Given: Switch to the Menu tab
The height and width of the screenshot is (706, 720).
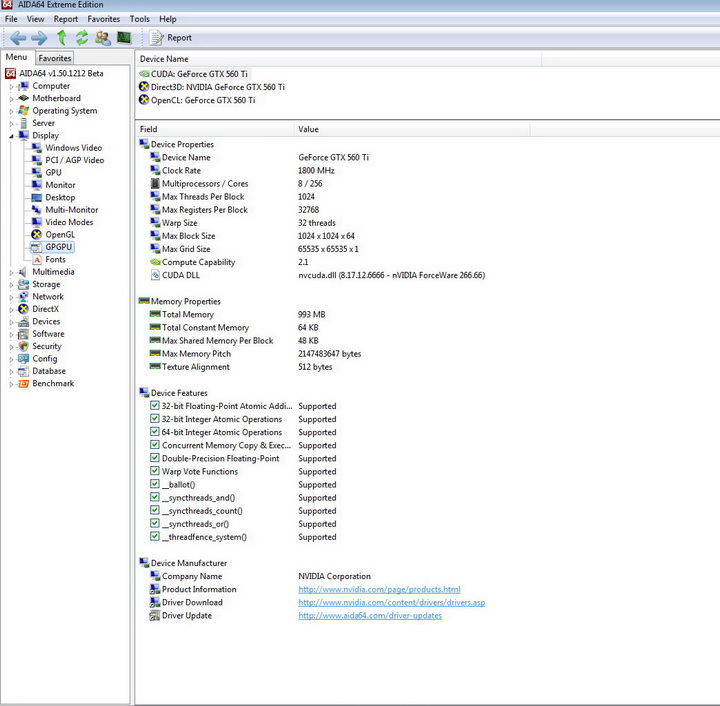Looking at the screenshot, I should 17,57.
